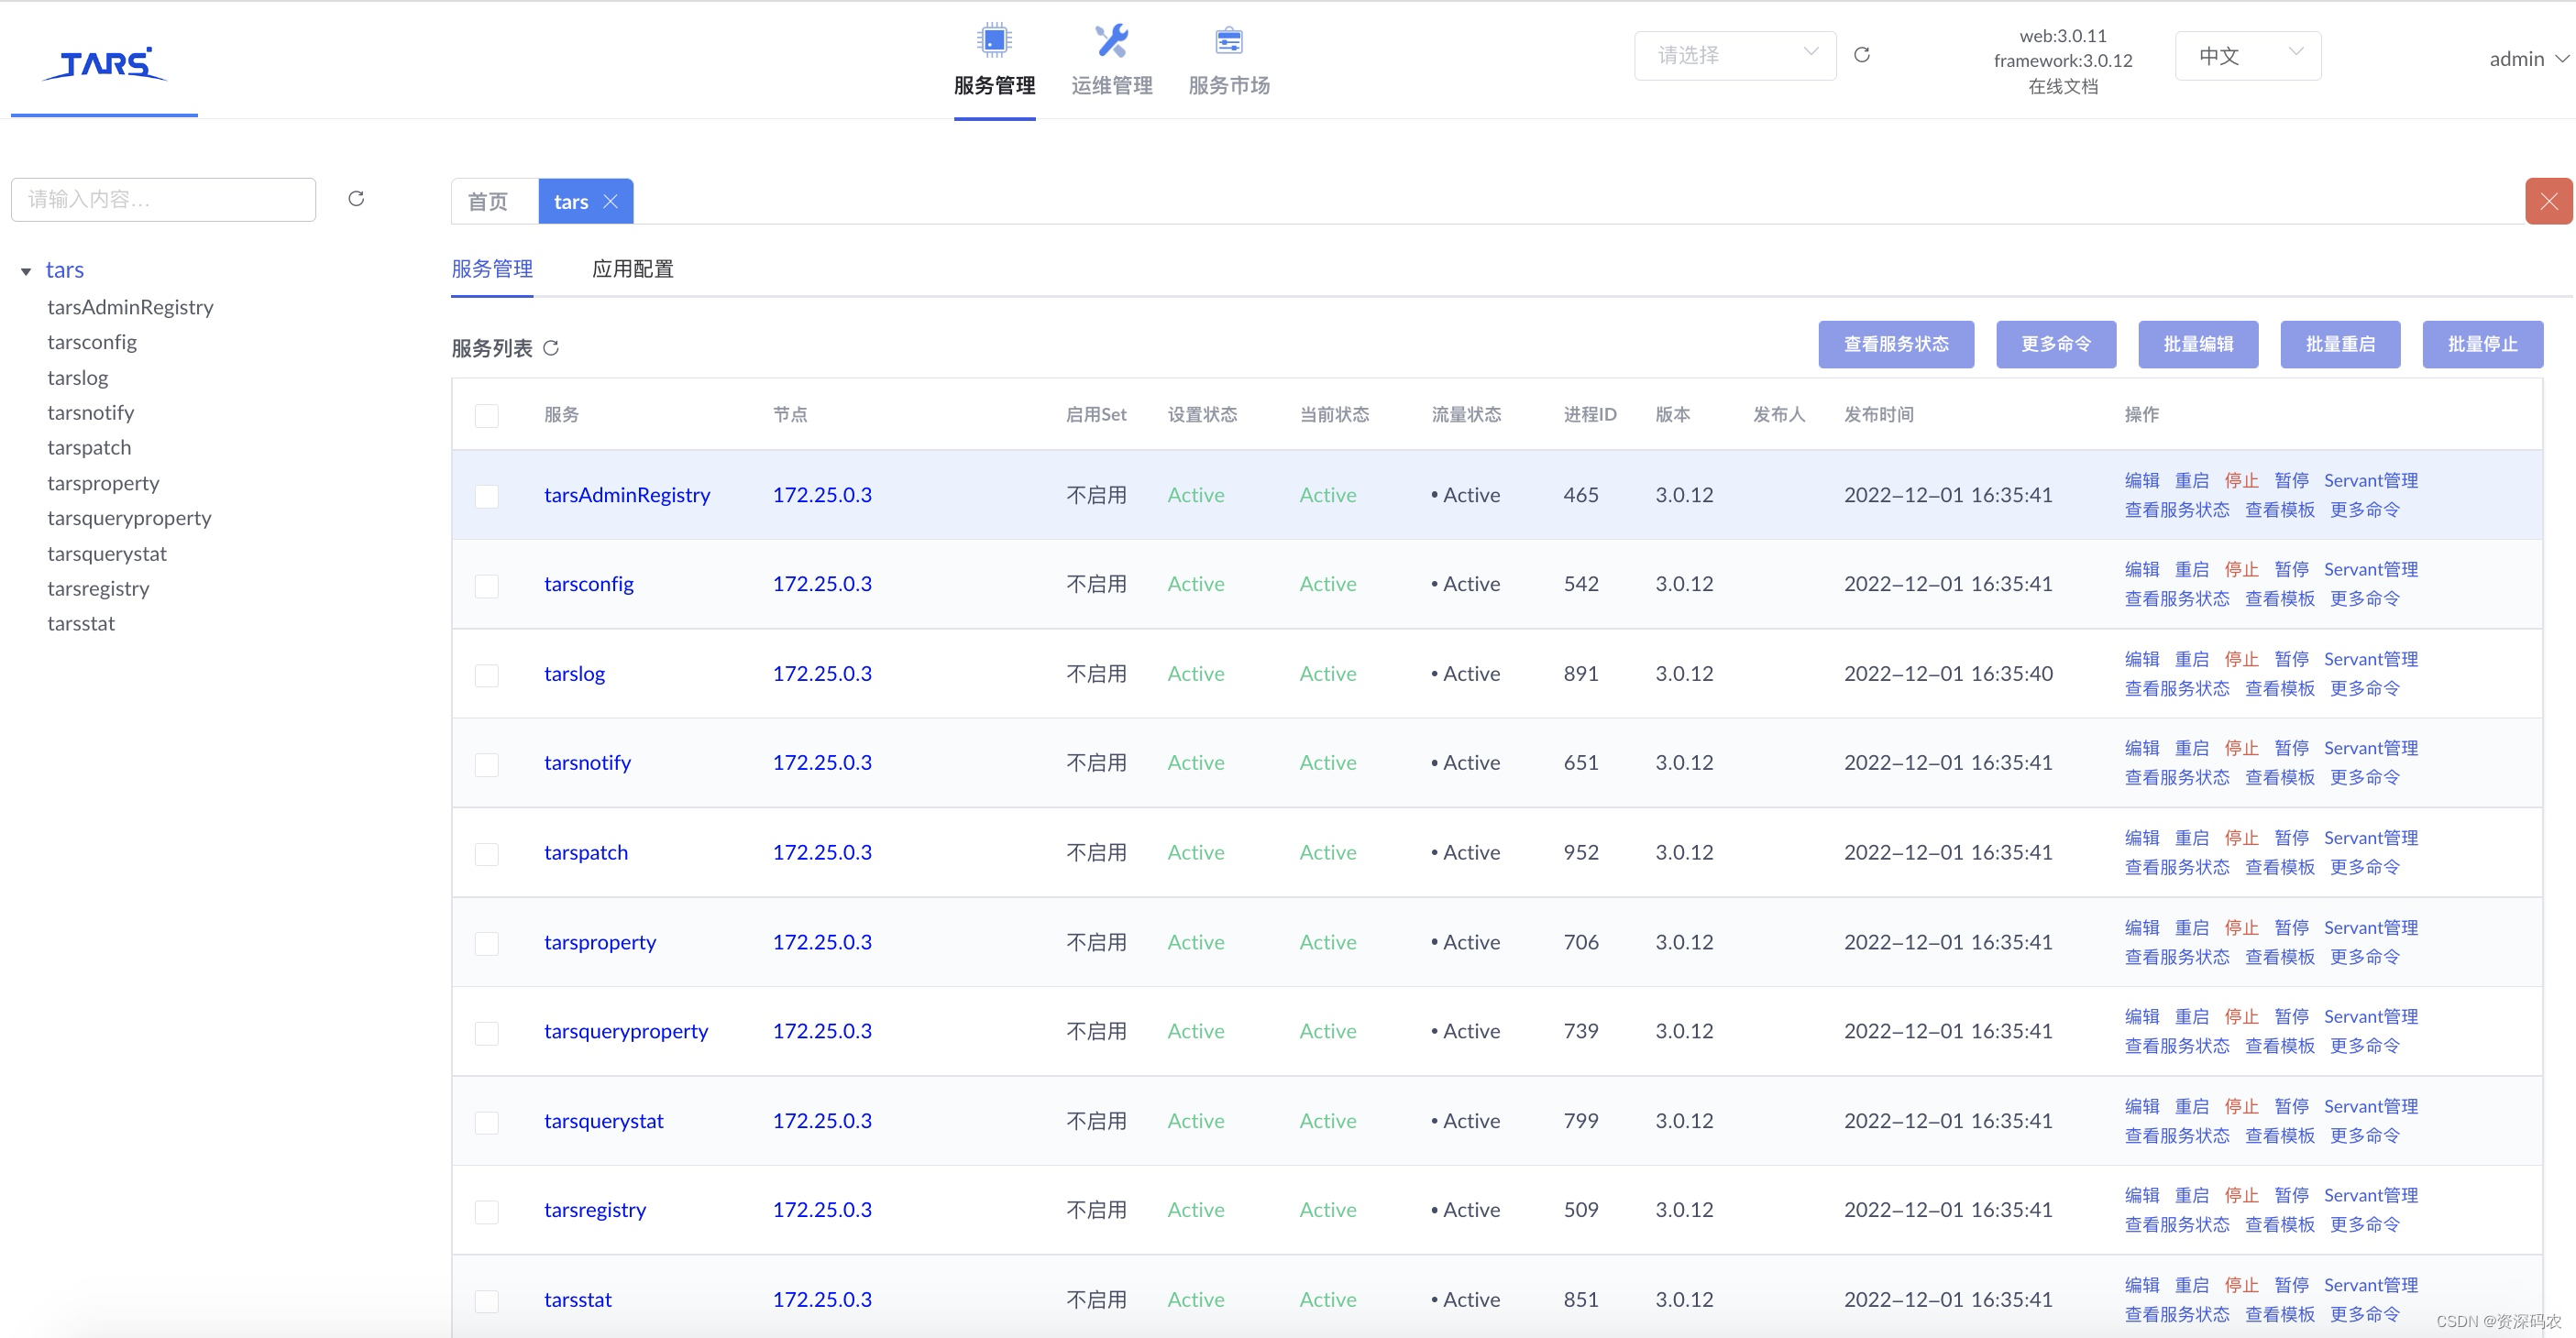Viewport: 2576px width, 1338px height.
Task: Refresh the sidebar service tree
Action: click(356, 198)
